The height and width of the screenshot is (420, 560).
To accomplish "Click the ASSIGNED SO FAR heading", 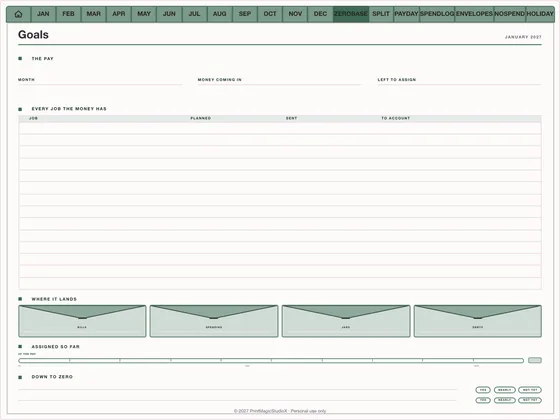I will (56, 347).
